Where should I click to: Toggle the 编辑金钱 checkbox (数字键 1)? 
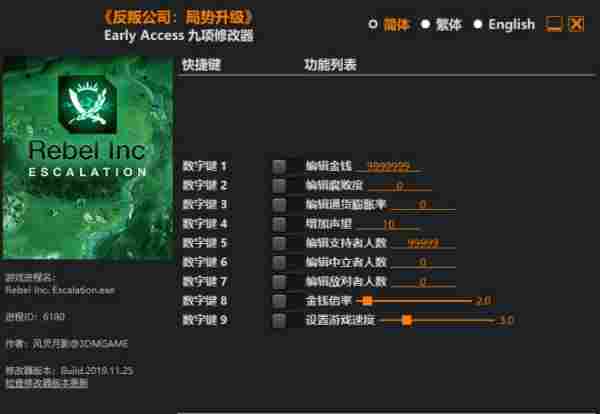(x=279, y=166)
